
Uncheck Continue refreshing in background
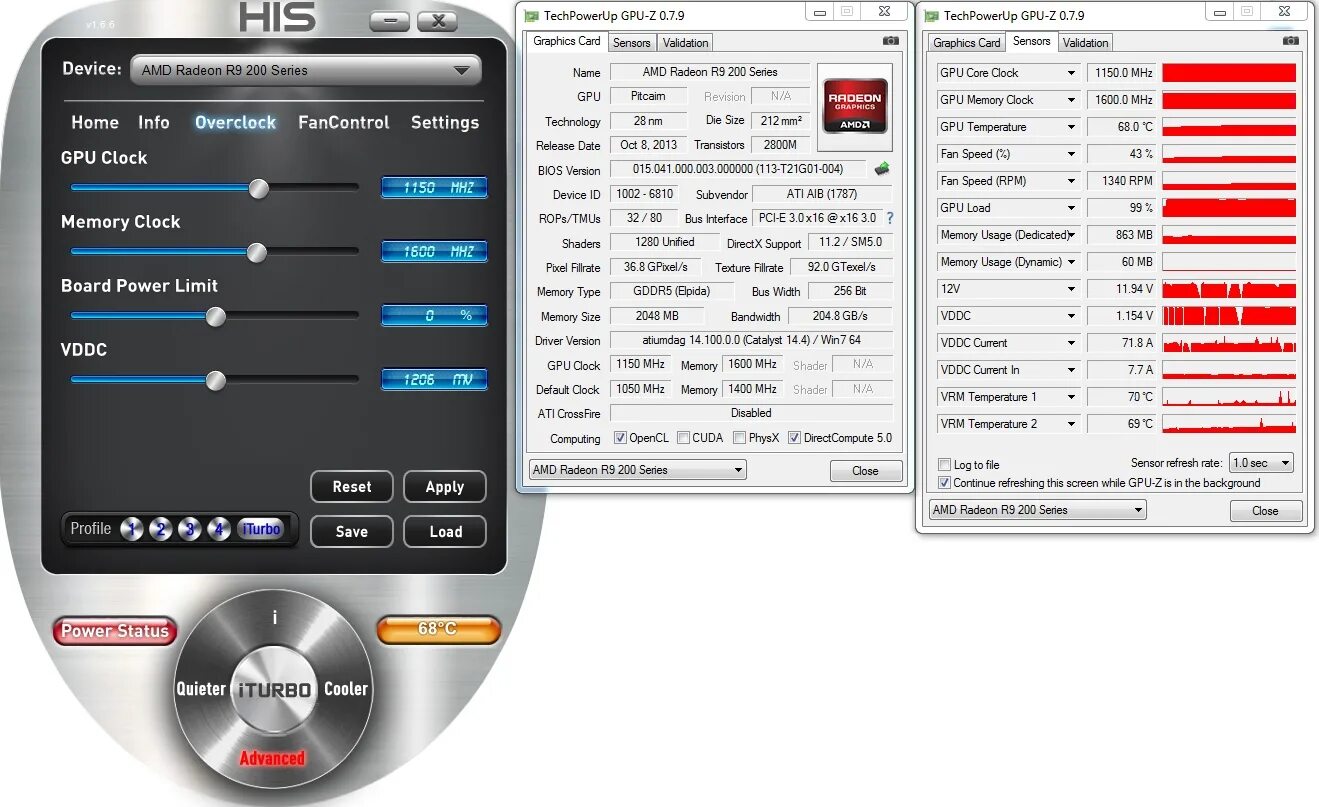944,483
